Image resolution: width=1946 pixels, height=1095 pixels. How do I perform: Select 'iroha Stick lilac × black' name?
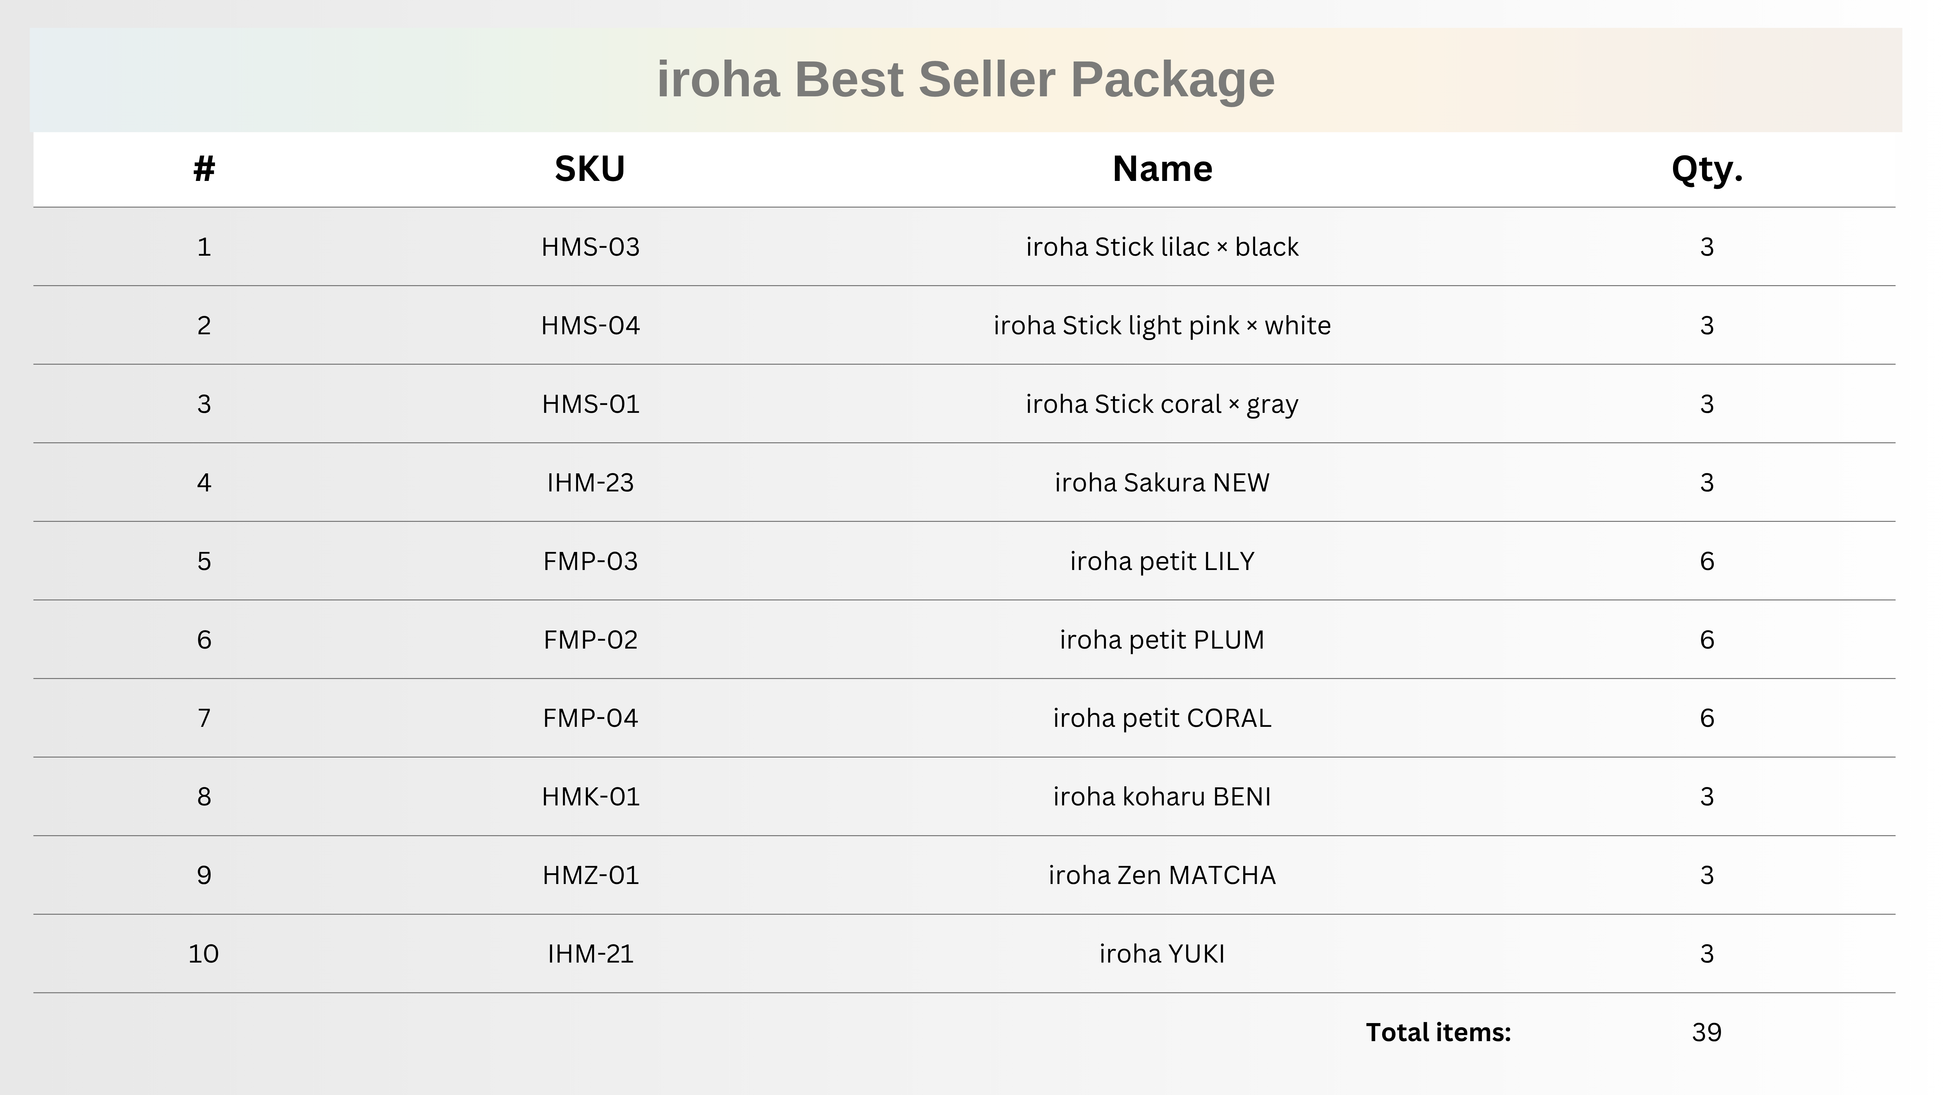pos(1162,247)
